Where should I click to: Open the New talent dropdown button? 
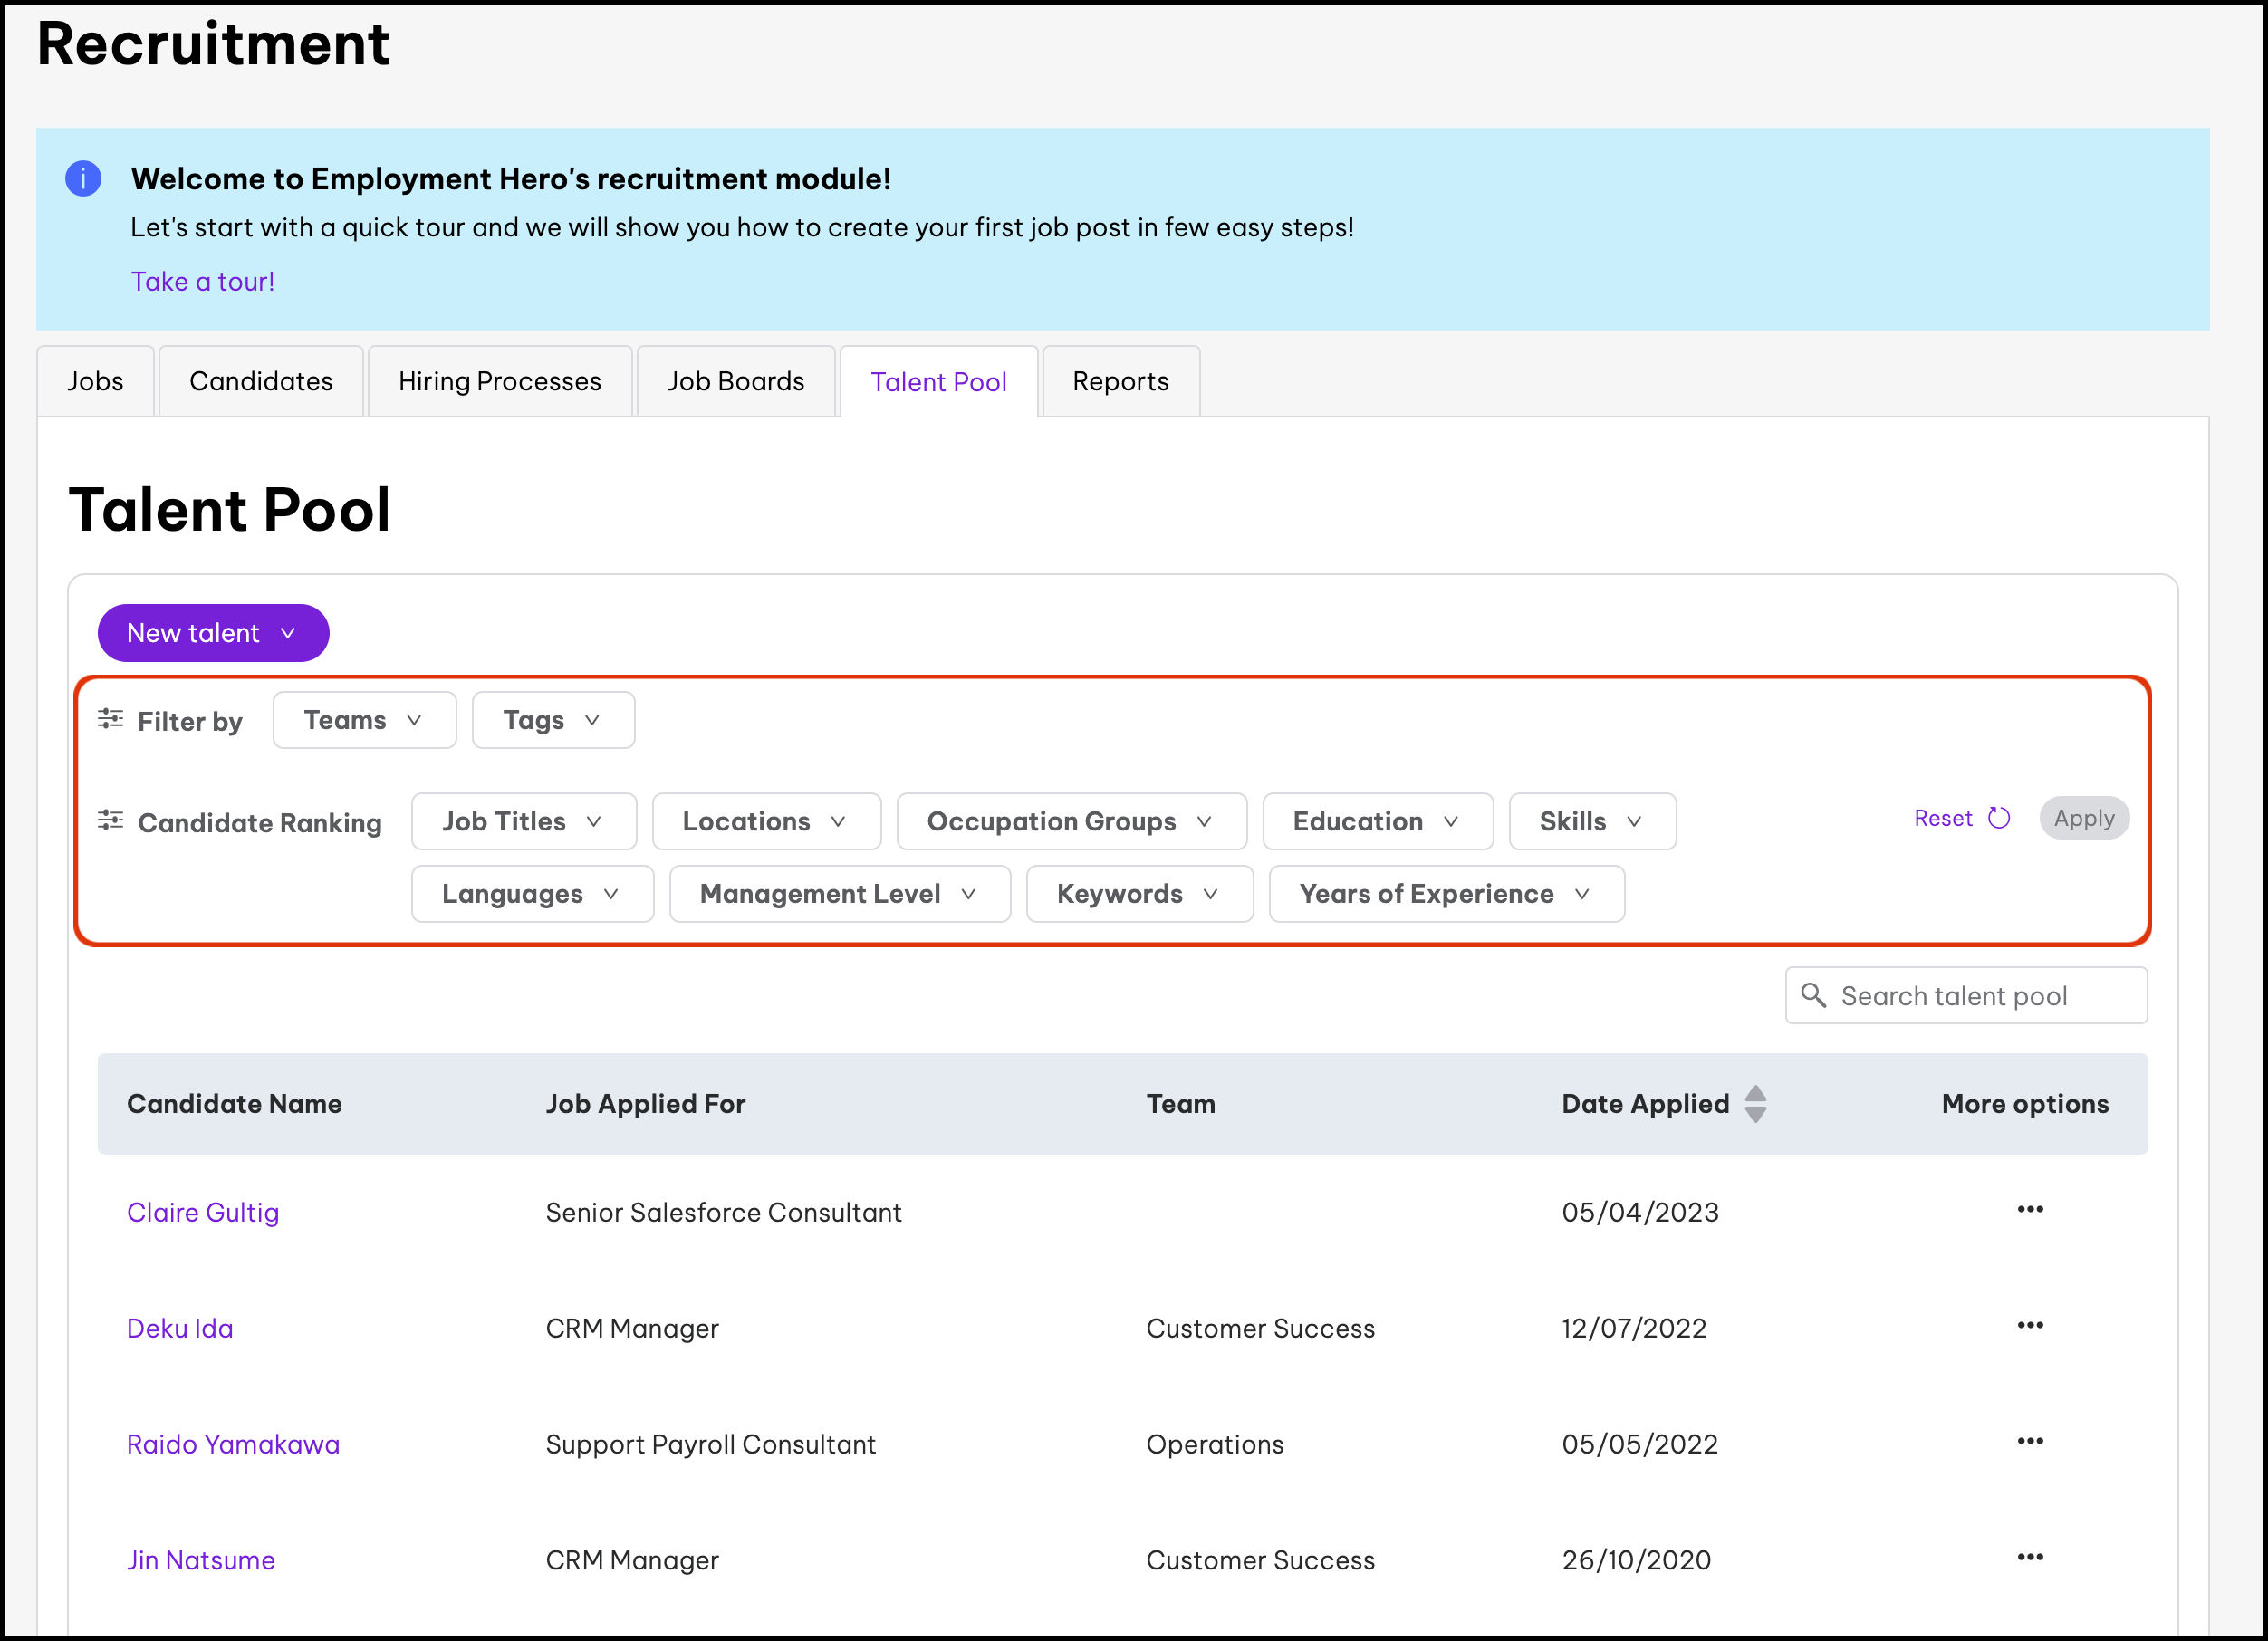coord(213,633)
